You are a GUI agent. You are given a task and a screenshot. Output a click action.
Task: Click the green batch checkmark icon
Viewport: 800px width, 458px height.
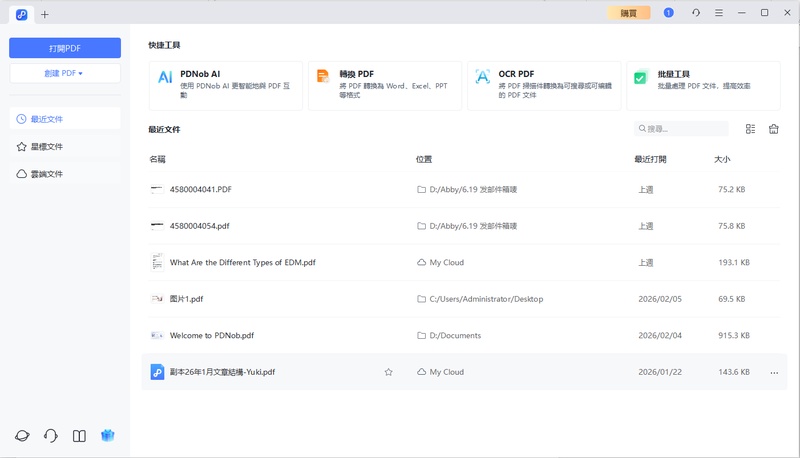click(x=641, y=77)
